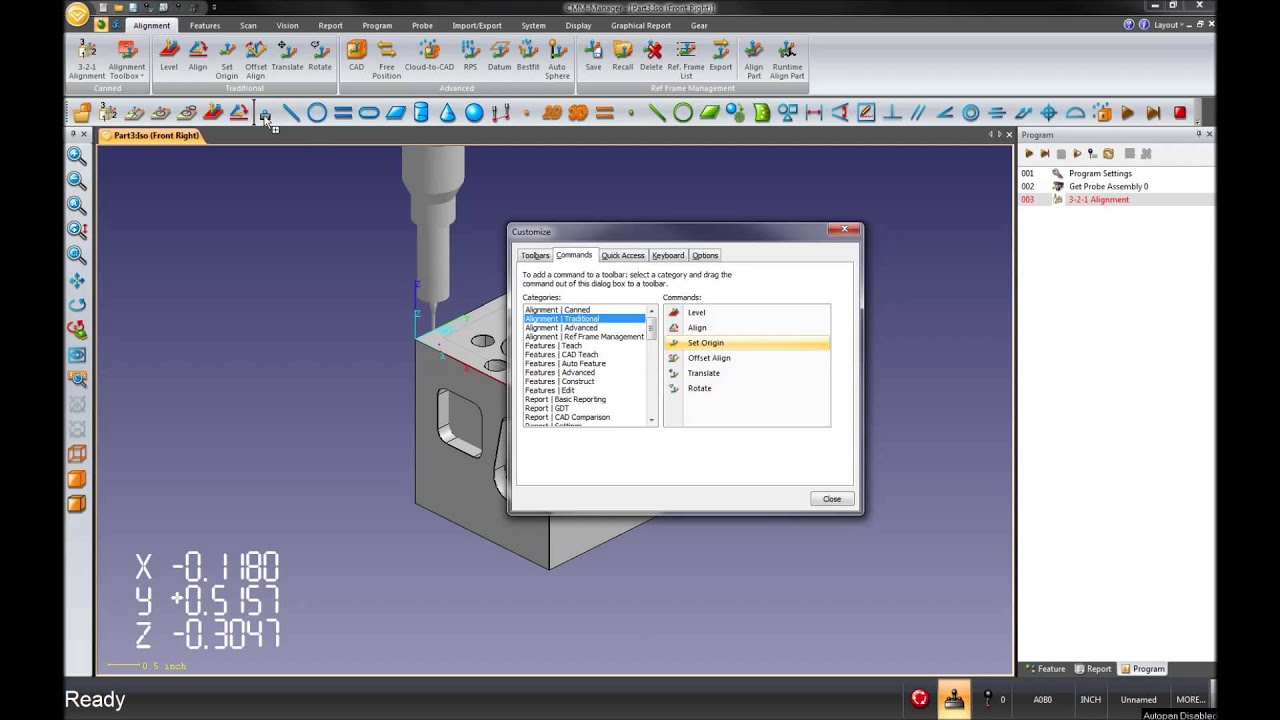Viewport: 1280px width, 720px height.
Task: Select the blue line feature tool
Action: click(x=291, y=113)
